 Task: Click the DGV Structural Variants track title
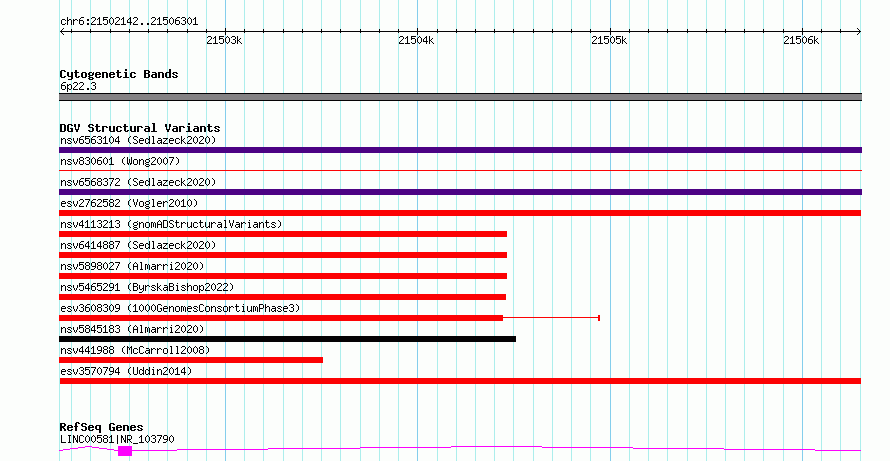(140, 128)
